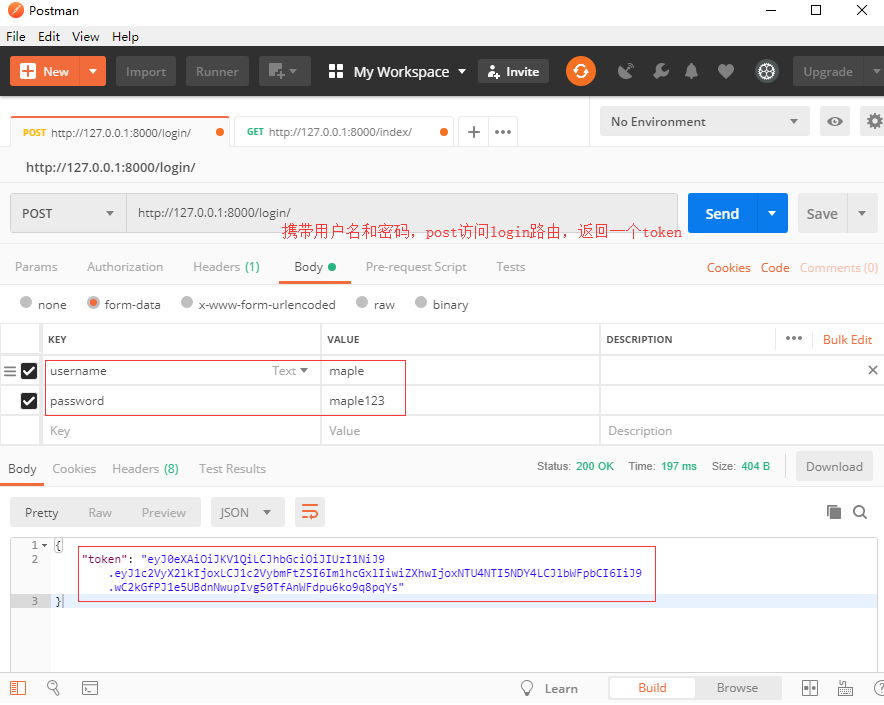The width and height of the screenshot is (884, 705).
Task: Switch bottom toggle to Browse mode
Action: (737, 688)
